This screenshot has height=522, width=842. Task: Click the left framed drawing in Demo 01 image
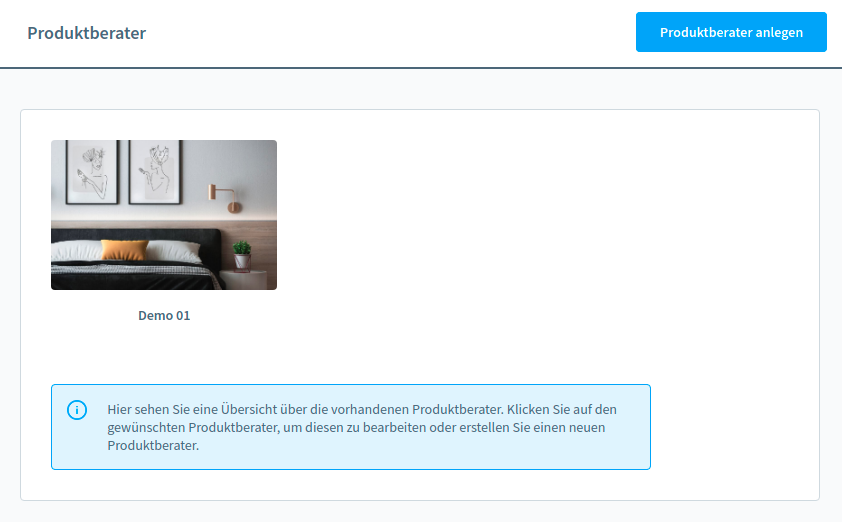tap(91, 170)
